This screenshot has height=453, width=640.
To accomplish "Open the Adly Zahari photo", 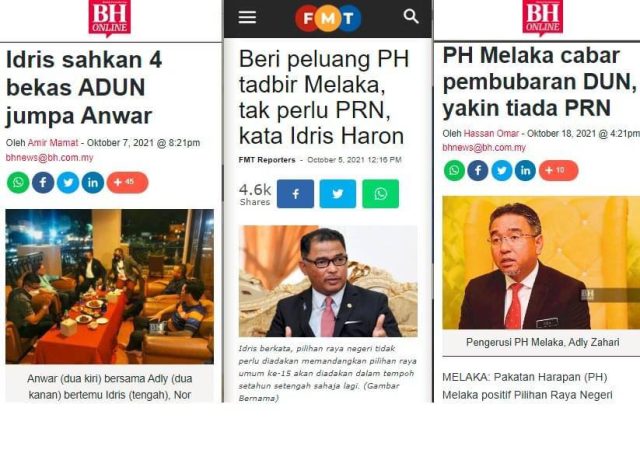I will pyautogui.click(x=541, y=263).
